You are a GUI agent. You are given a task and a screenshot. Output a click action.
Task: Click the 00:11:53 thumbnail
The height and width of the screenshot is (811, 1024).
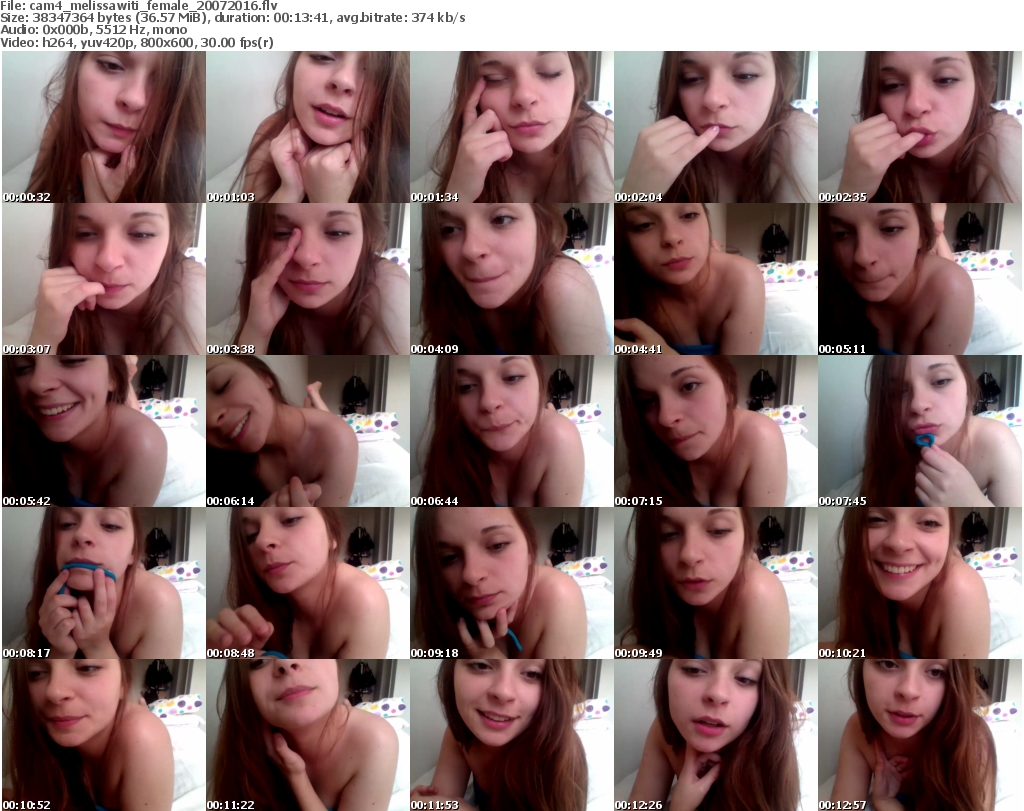coord(512,735)
